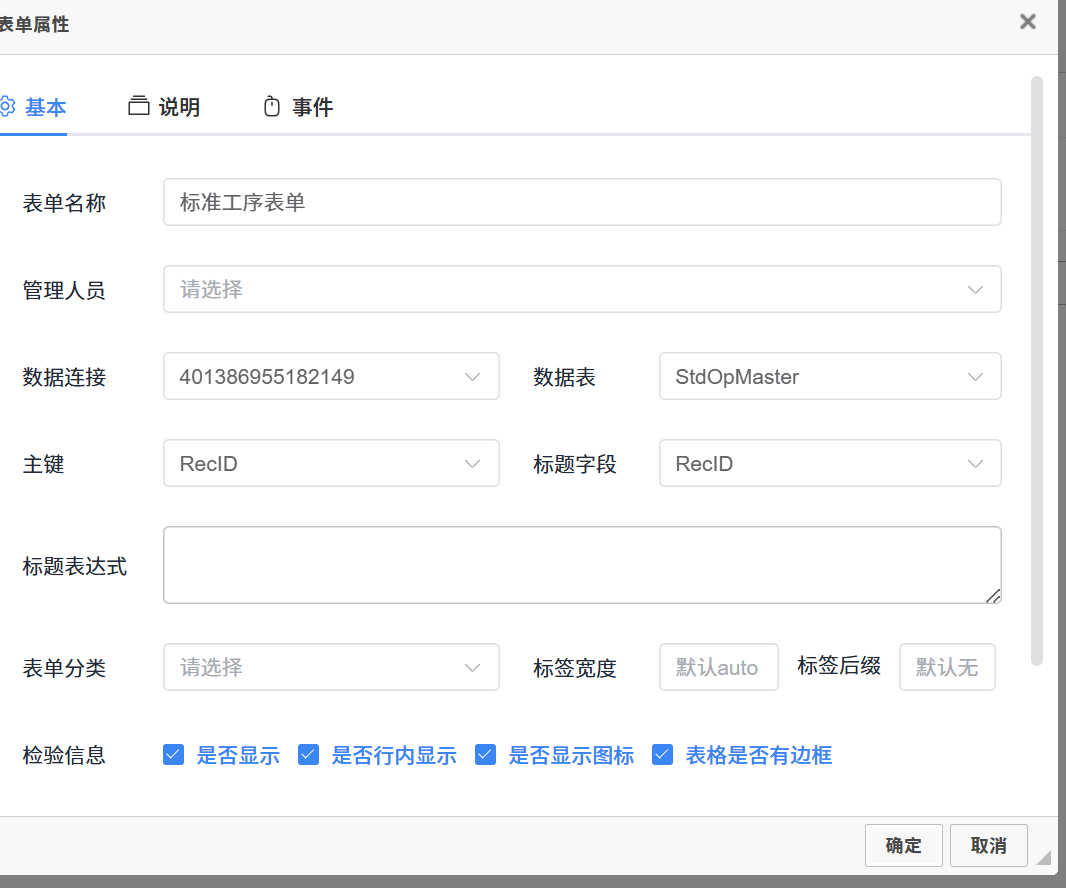The image size is (1066, 888).
Task: Toggle the 是否显示 checkbox
Action: point(174,755)
